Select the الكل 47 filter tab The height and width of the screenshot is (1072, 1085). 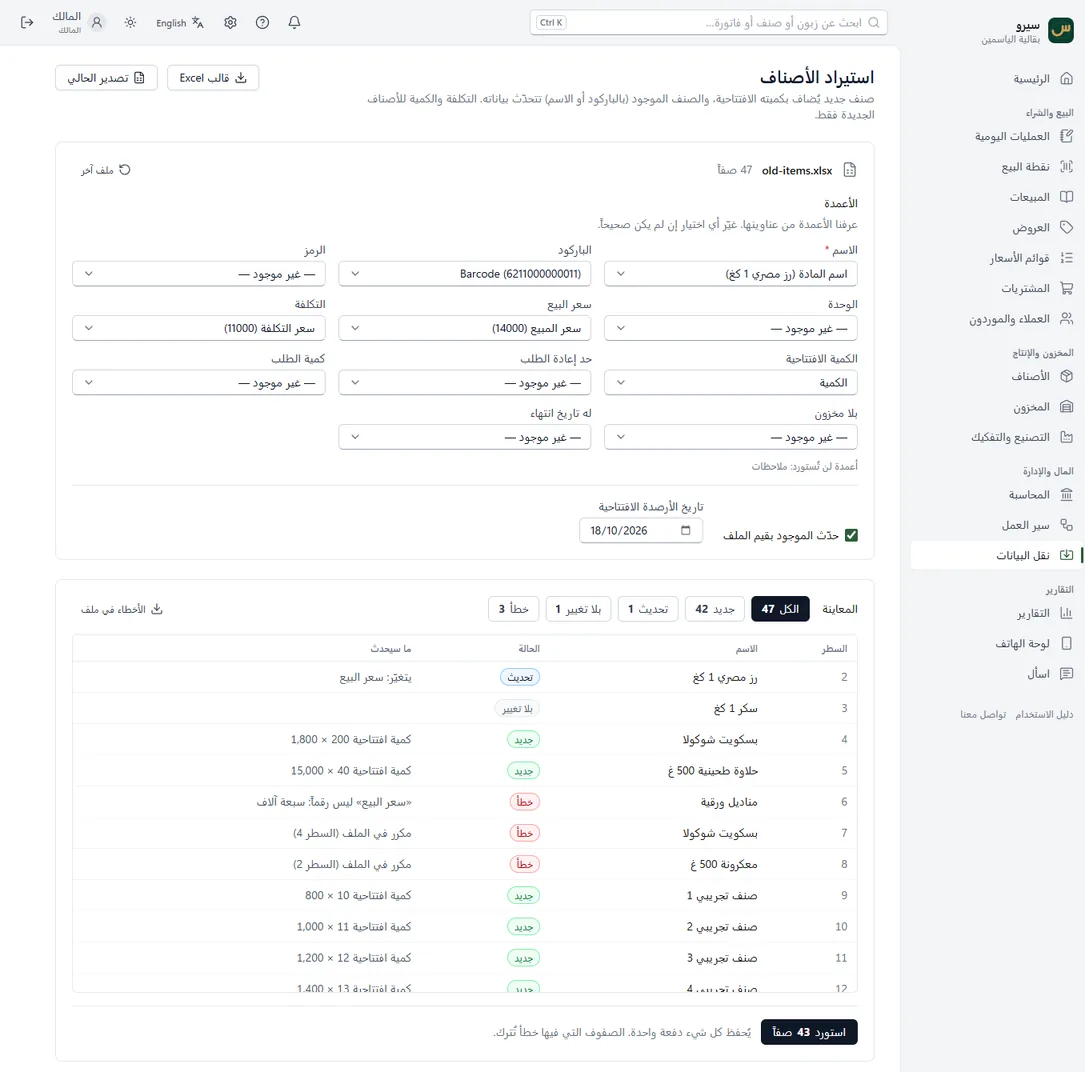(x=780, y=609)
